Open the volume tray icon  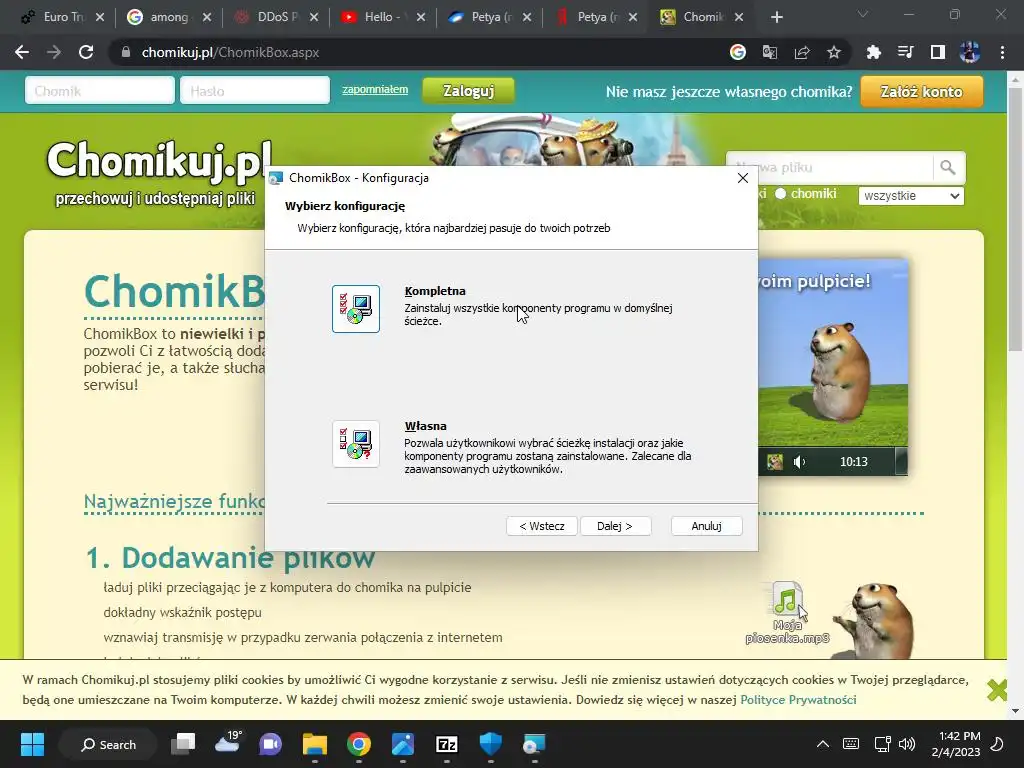pyautogui.click(x=907, y=744)
